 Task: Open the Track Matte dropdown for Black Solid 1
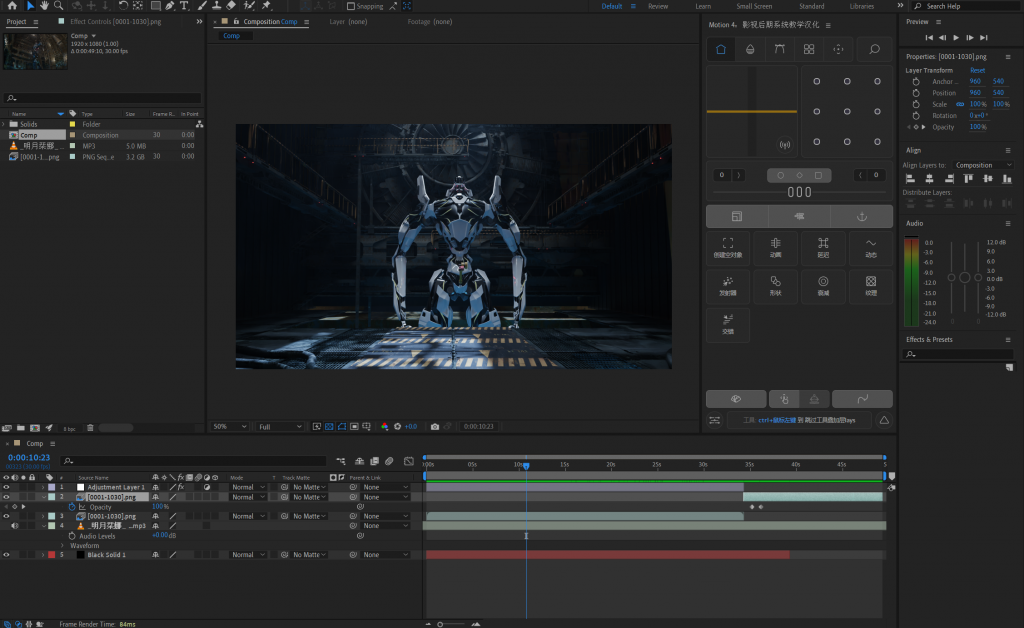309,554
